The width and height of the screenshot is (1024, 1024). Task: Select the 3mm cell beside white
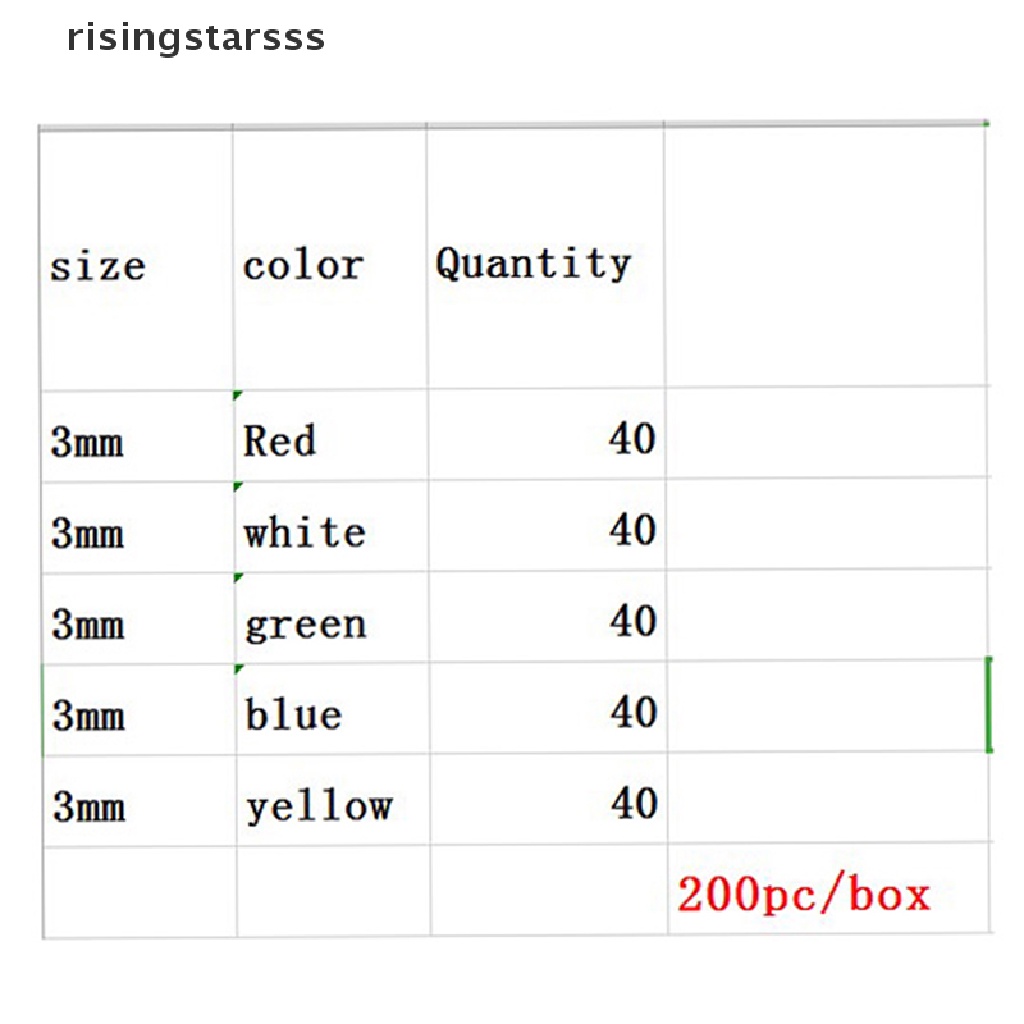88,533
